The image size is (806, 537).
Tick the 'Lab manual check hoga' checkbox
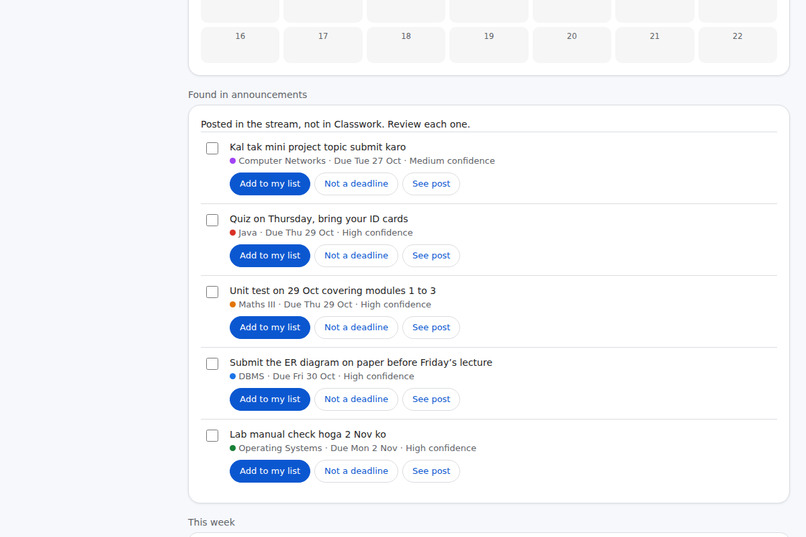point(212,436)
